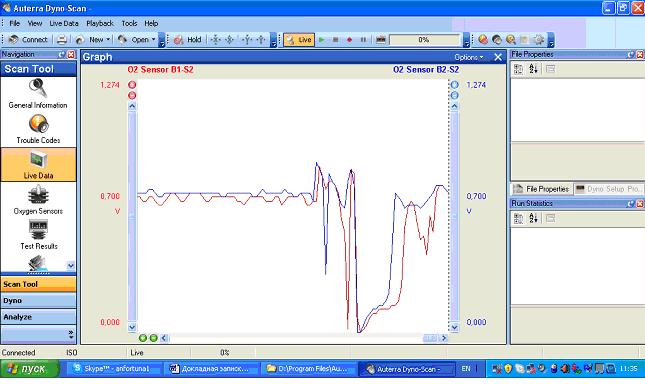Select the Analyze navigation button

[x=39, y=317]
